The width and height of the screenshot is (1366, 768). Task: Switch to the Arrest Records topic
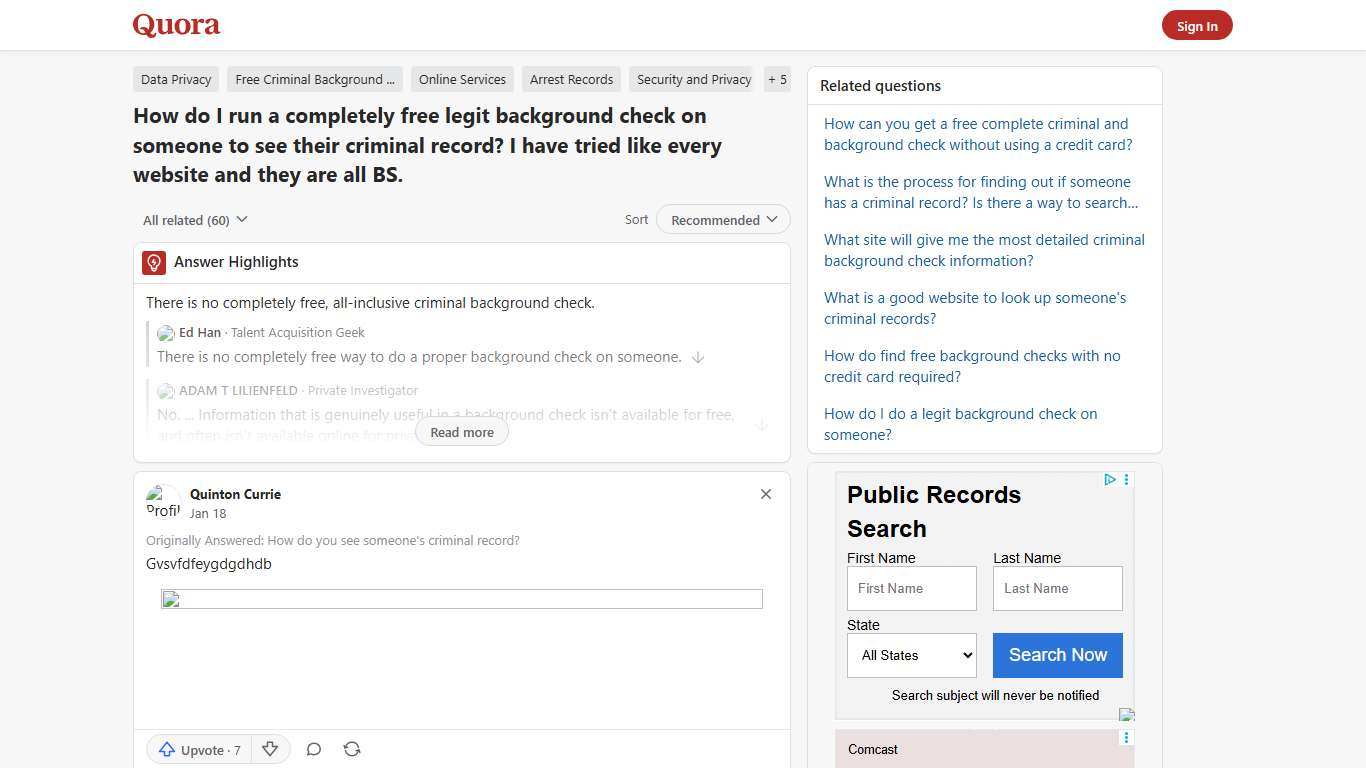(x=571, y=79)
